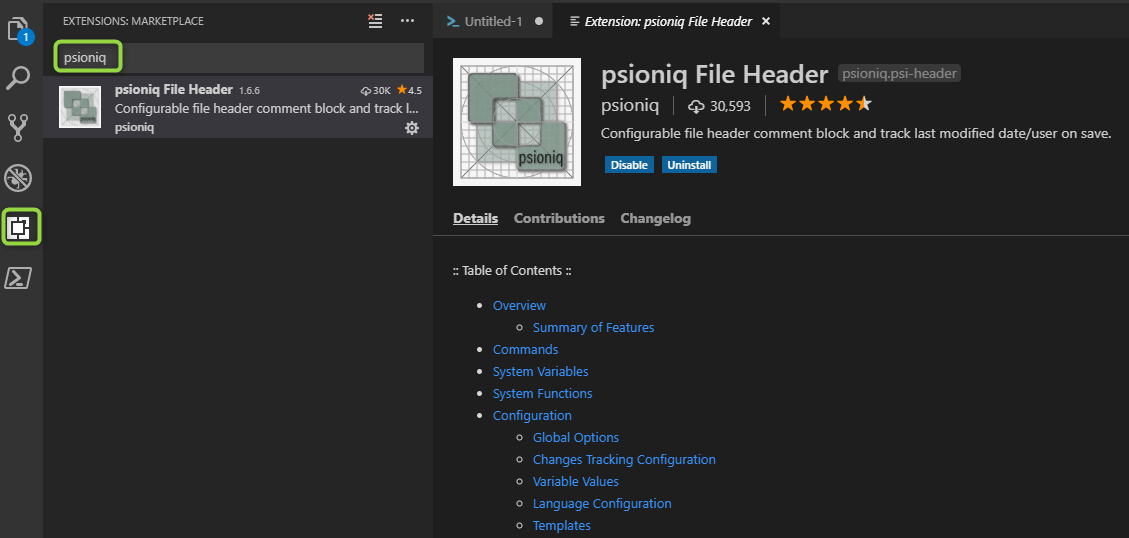Follow the Overview table of contents link
The height and width of the screenshot is (538, 1129).
(519, 305)
